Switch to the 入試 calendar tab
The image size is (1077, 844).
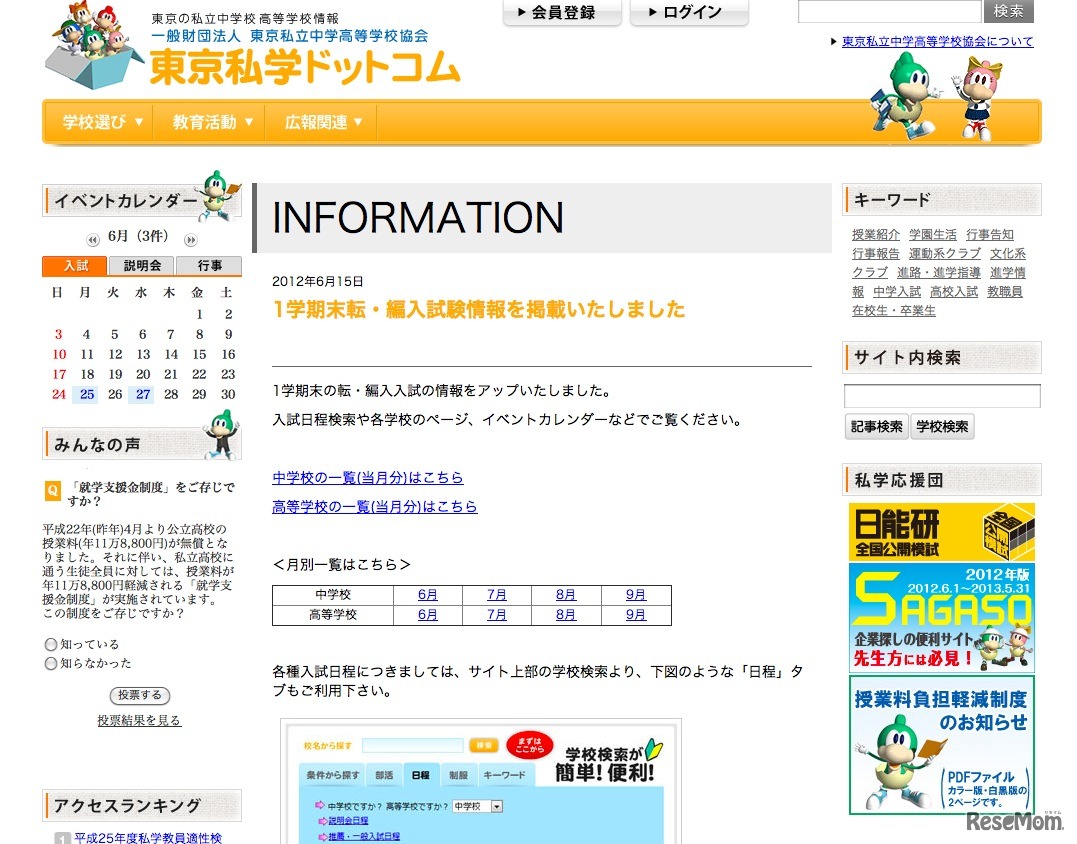75,266
